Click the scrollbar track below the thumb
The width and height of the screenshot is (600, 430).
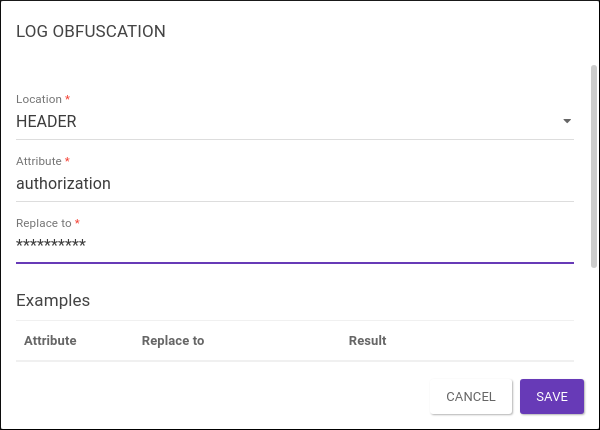click(594, 310)
